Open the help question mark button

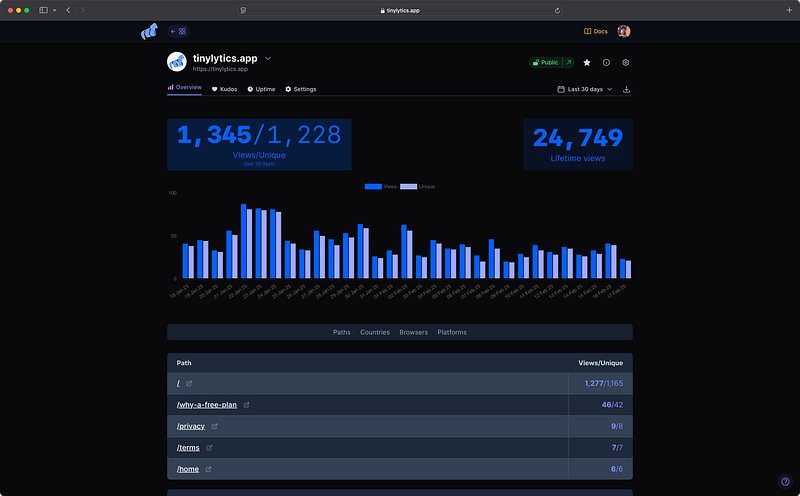[x=785, y=481]
